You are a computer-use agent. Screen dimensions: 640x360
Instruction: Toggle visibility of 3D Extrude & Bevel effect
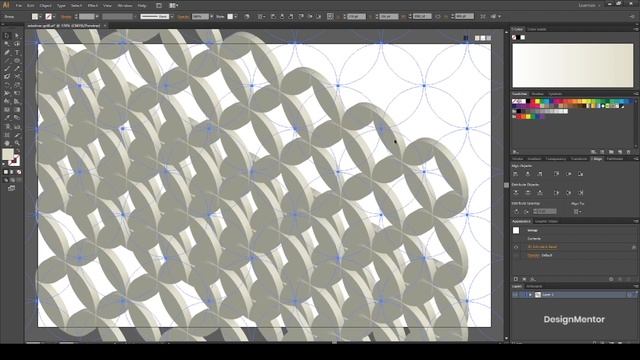pos(516,247)
